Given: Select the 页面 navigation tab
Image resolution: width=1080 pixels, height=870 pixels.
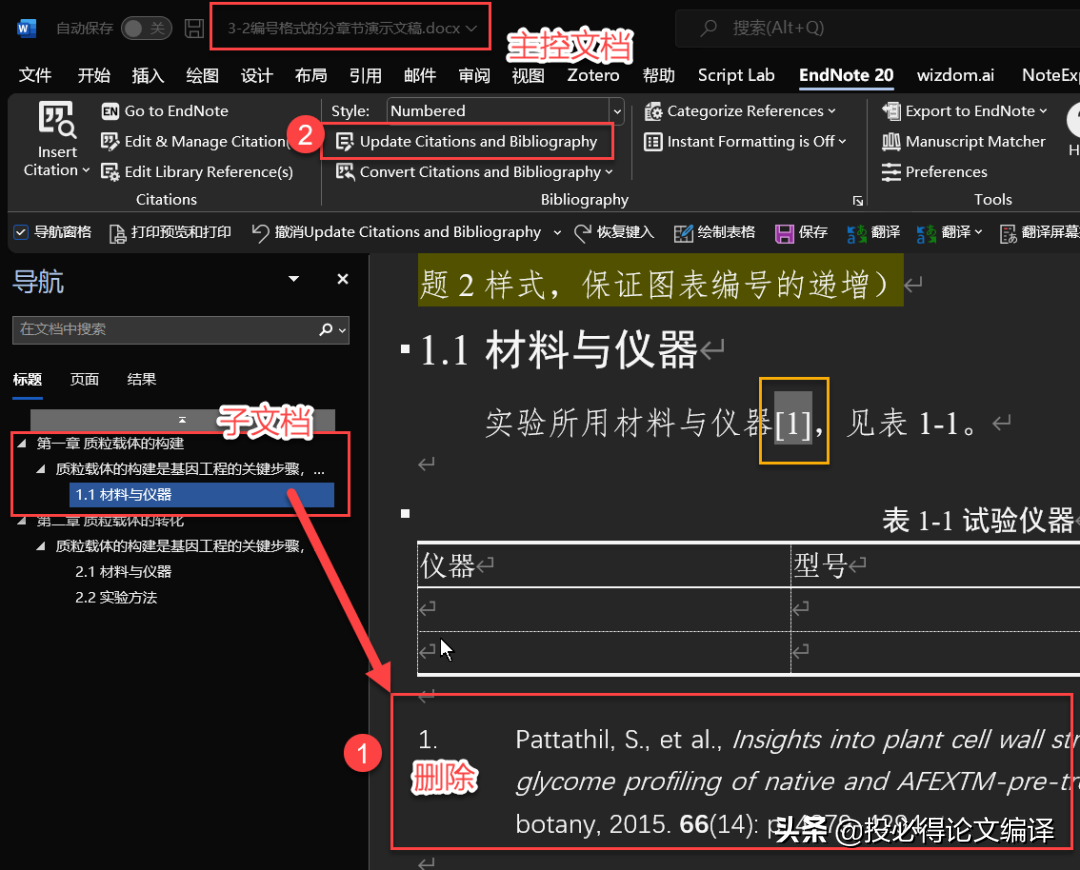Looking at the screenshot, I should point(84,380).
